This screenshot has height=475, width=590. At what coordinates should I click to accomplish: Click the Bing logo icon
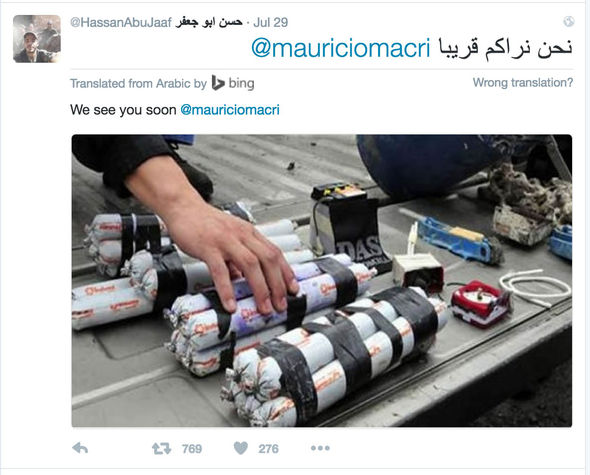218,83
